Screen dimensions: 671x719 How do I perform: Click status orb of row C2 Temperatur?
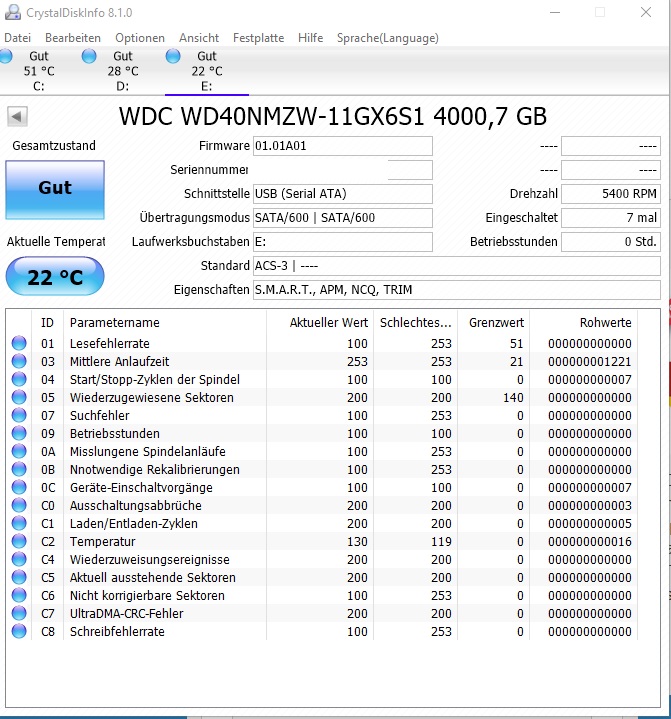(19, 541)
